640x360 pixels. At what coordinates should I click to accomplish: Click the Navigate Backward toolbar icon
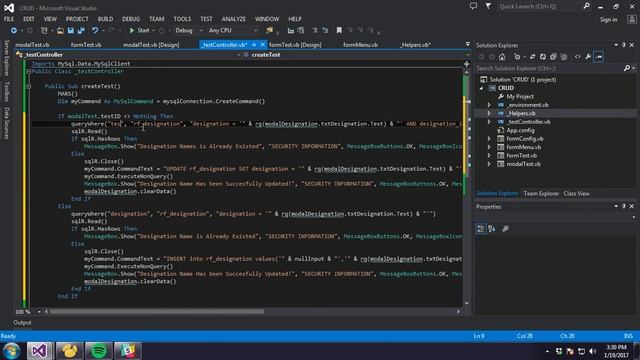coord(13,31)
